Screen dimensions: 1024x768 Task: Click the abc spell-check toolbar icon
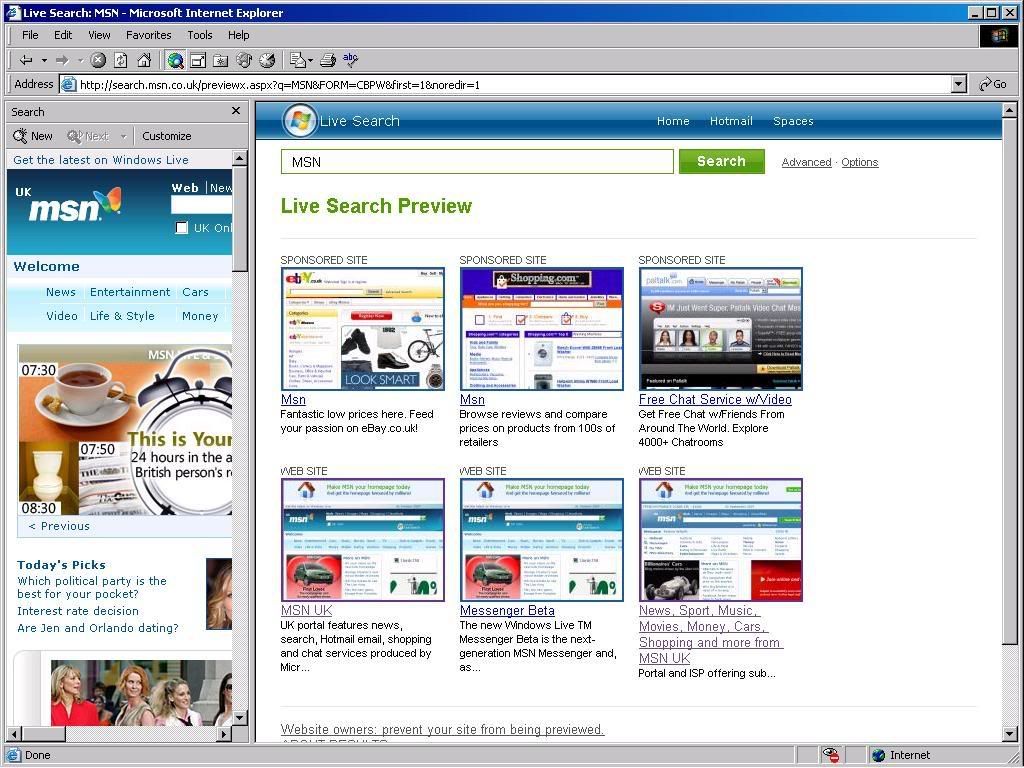point(351,60)
